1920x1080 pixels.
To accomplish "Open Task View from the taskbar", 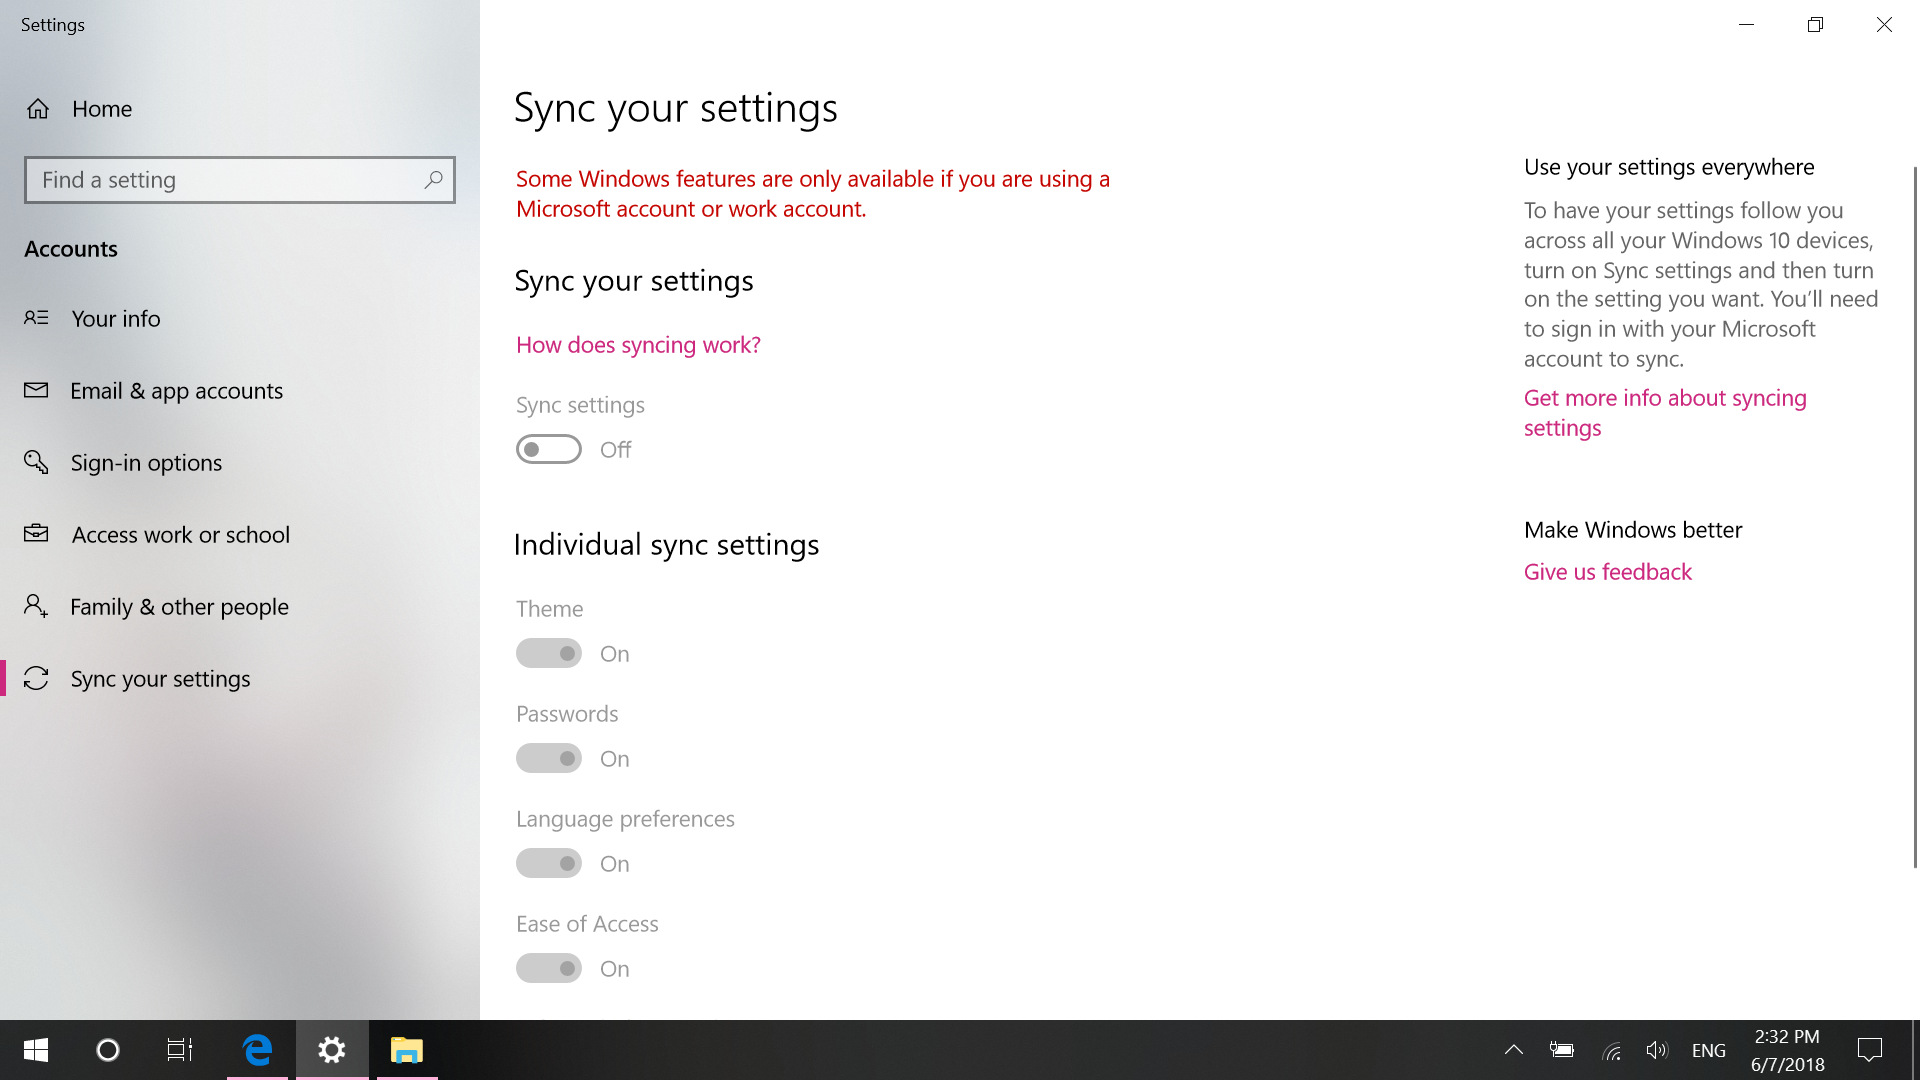I will 180,1050.
